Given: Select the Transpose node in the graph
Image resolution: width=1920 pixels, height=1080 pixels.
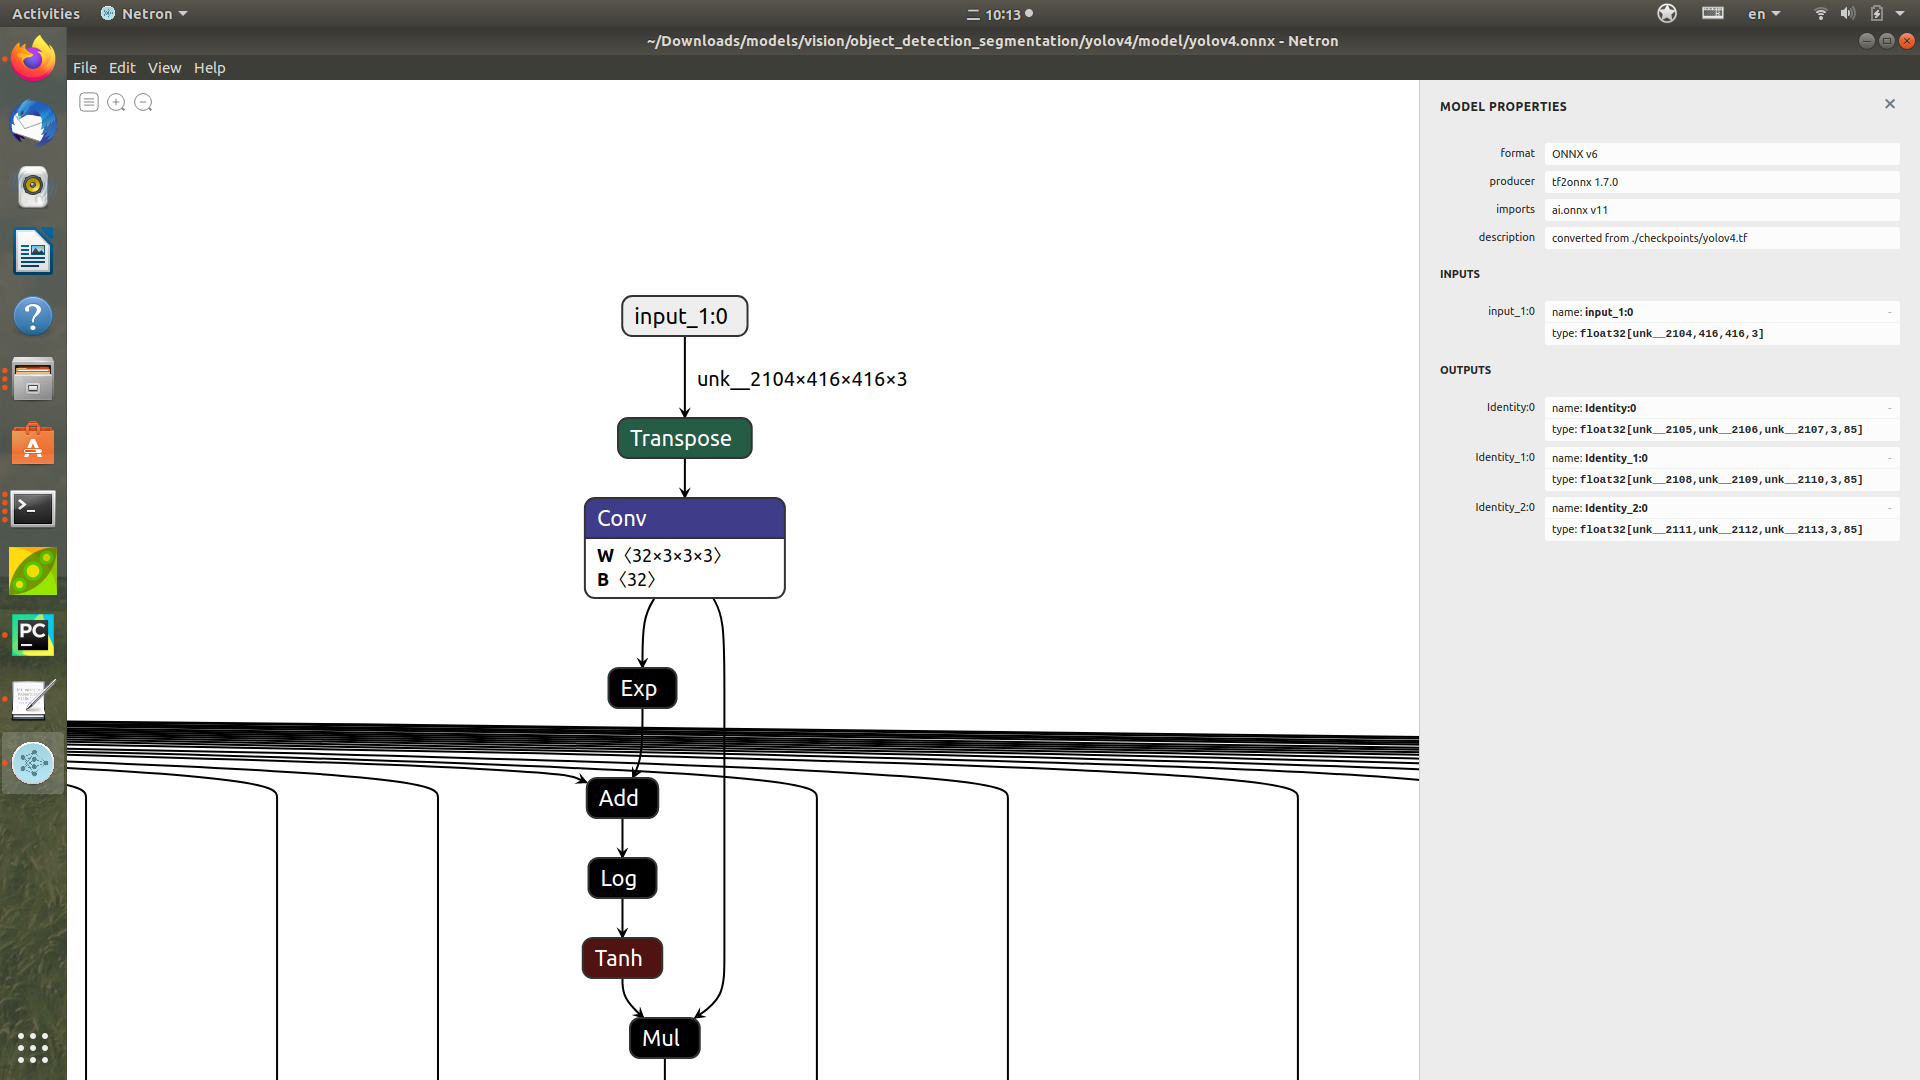Looking at the screenshot, I should coord(684,438).
